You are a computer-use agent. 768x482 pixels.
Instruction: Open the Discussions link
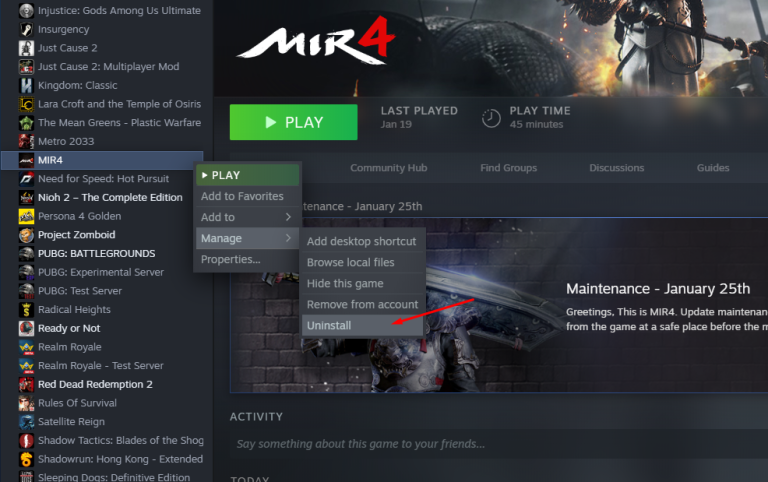(x=617, y=168)
